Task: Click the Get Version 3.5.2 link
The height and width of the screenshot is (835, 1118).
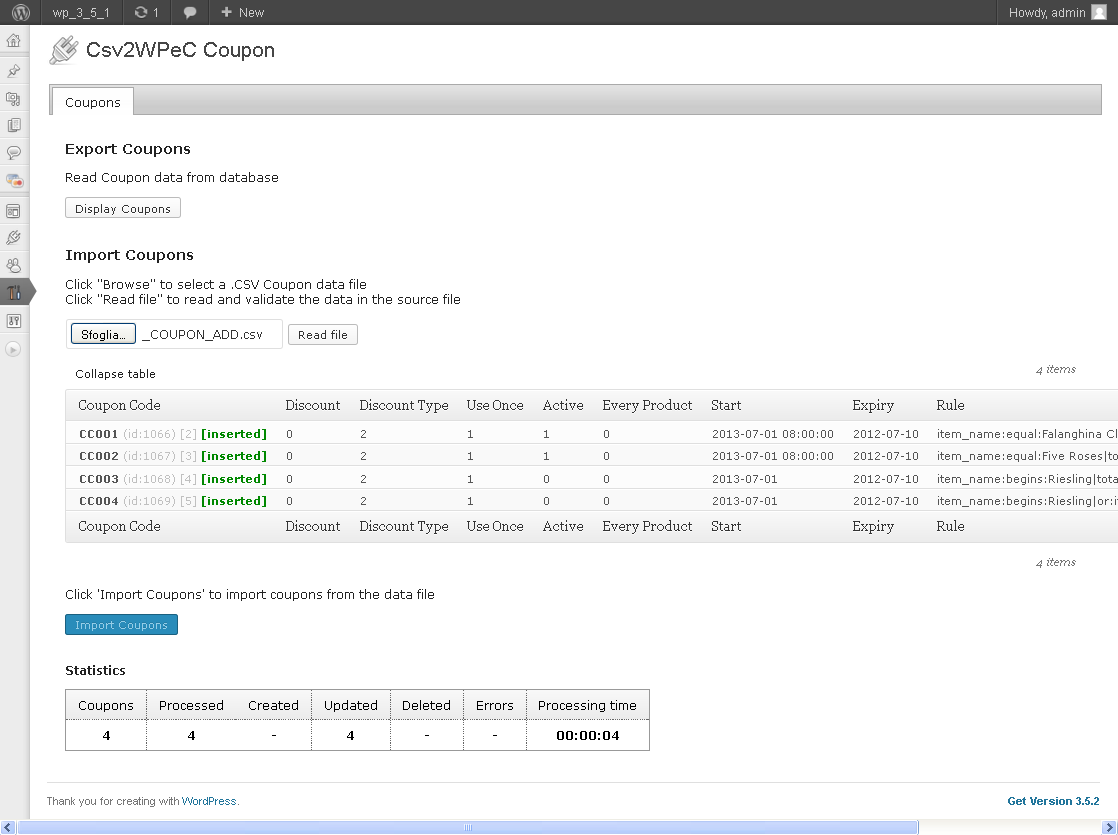Action: coord(1053,801)
